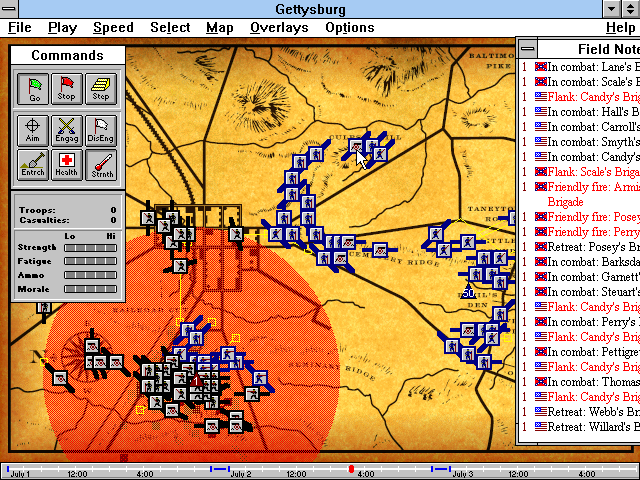Click 'In combat: Hall's' field note
This screenshot has width=640, height=480.
click(580, 111)
